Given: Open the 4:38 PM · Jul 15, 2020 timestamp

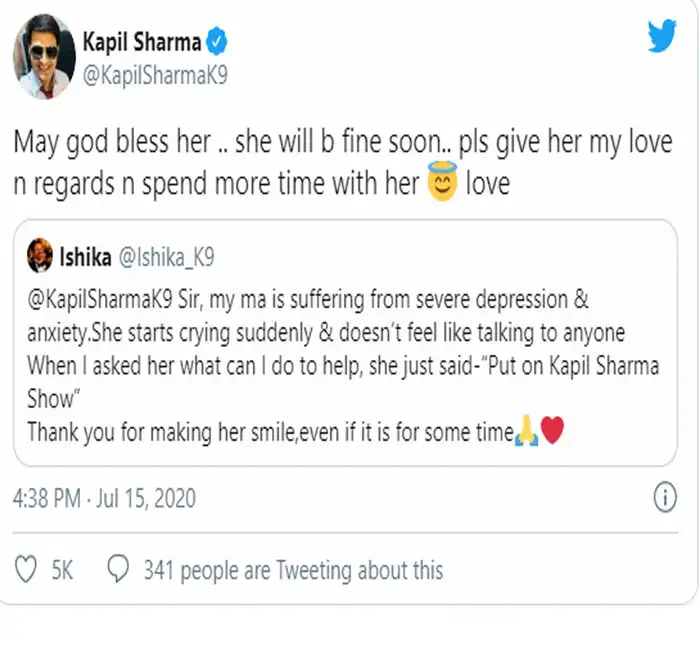Looking at the screenshot, I should [105, 498].
